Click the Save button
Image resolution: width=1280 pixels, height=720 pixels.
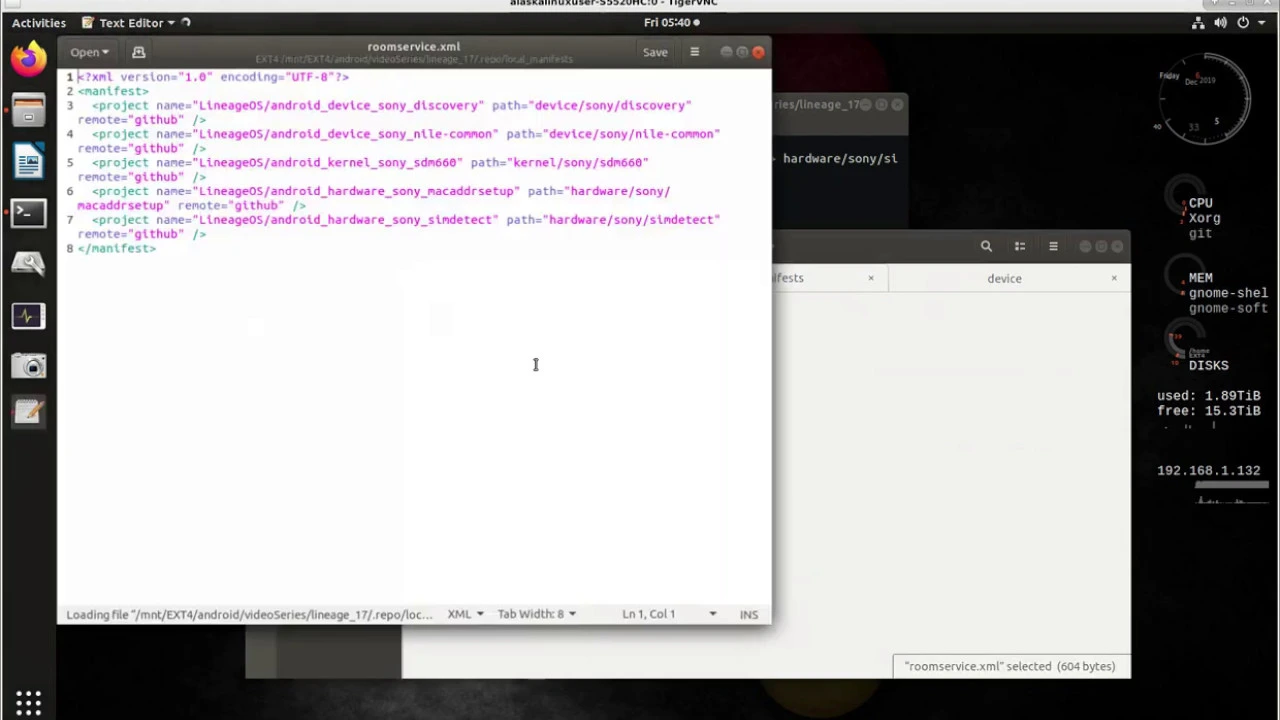point(655,52)
